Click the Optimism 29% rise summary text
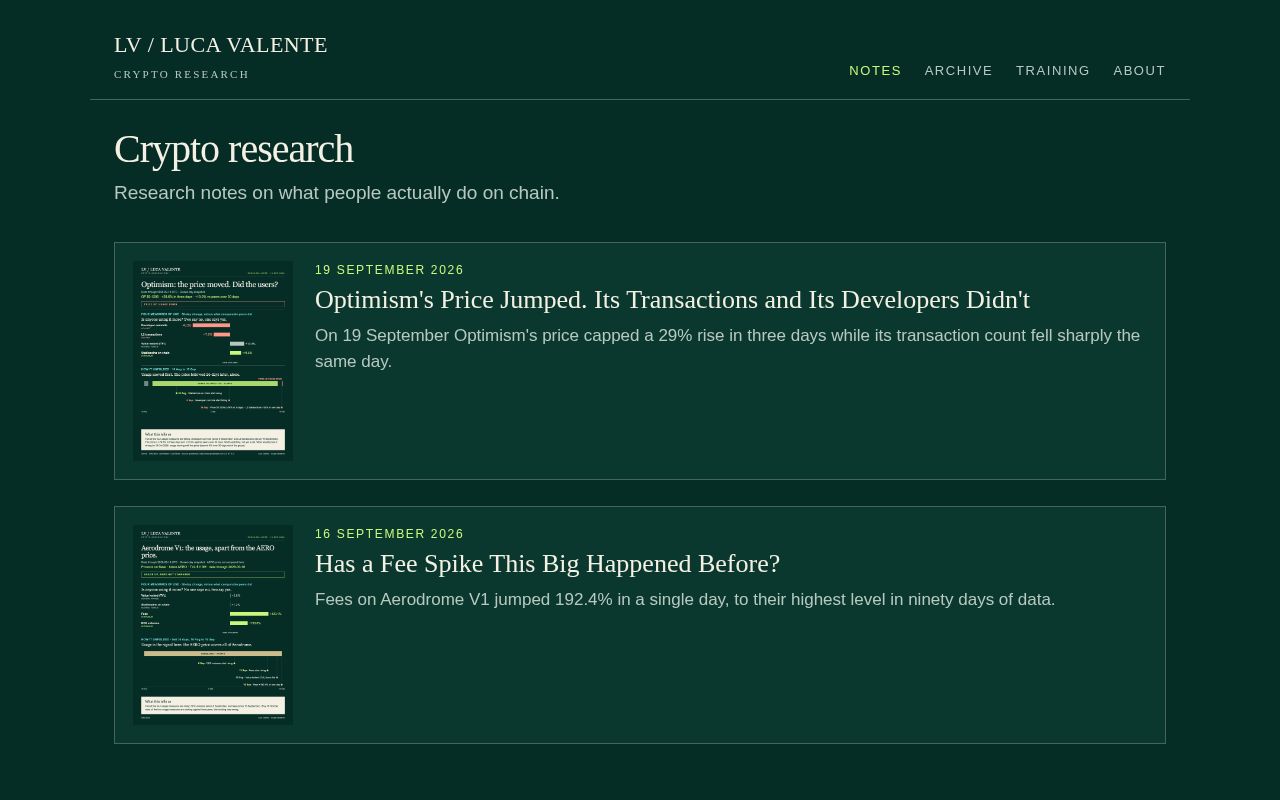The width and height of the screenshot is (1280, 800). (x=728, y=348)
